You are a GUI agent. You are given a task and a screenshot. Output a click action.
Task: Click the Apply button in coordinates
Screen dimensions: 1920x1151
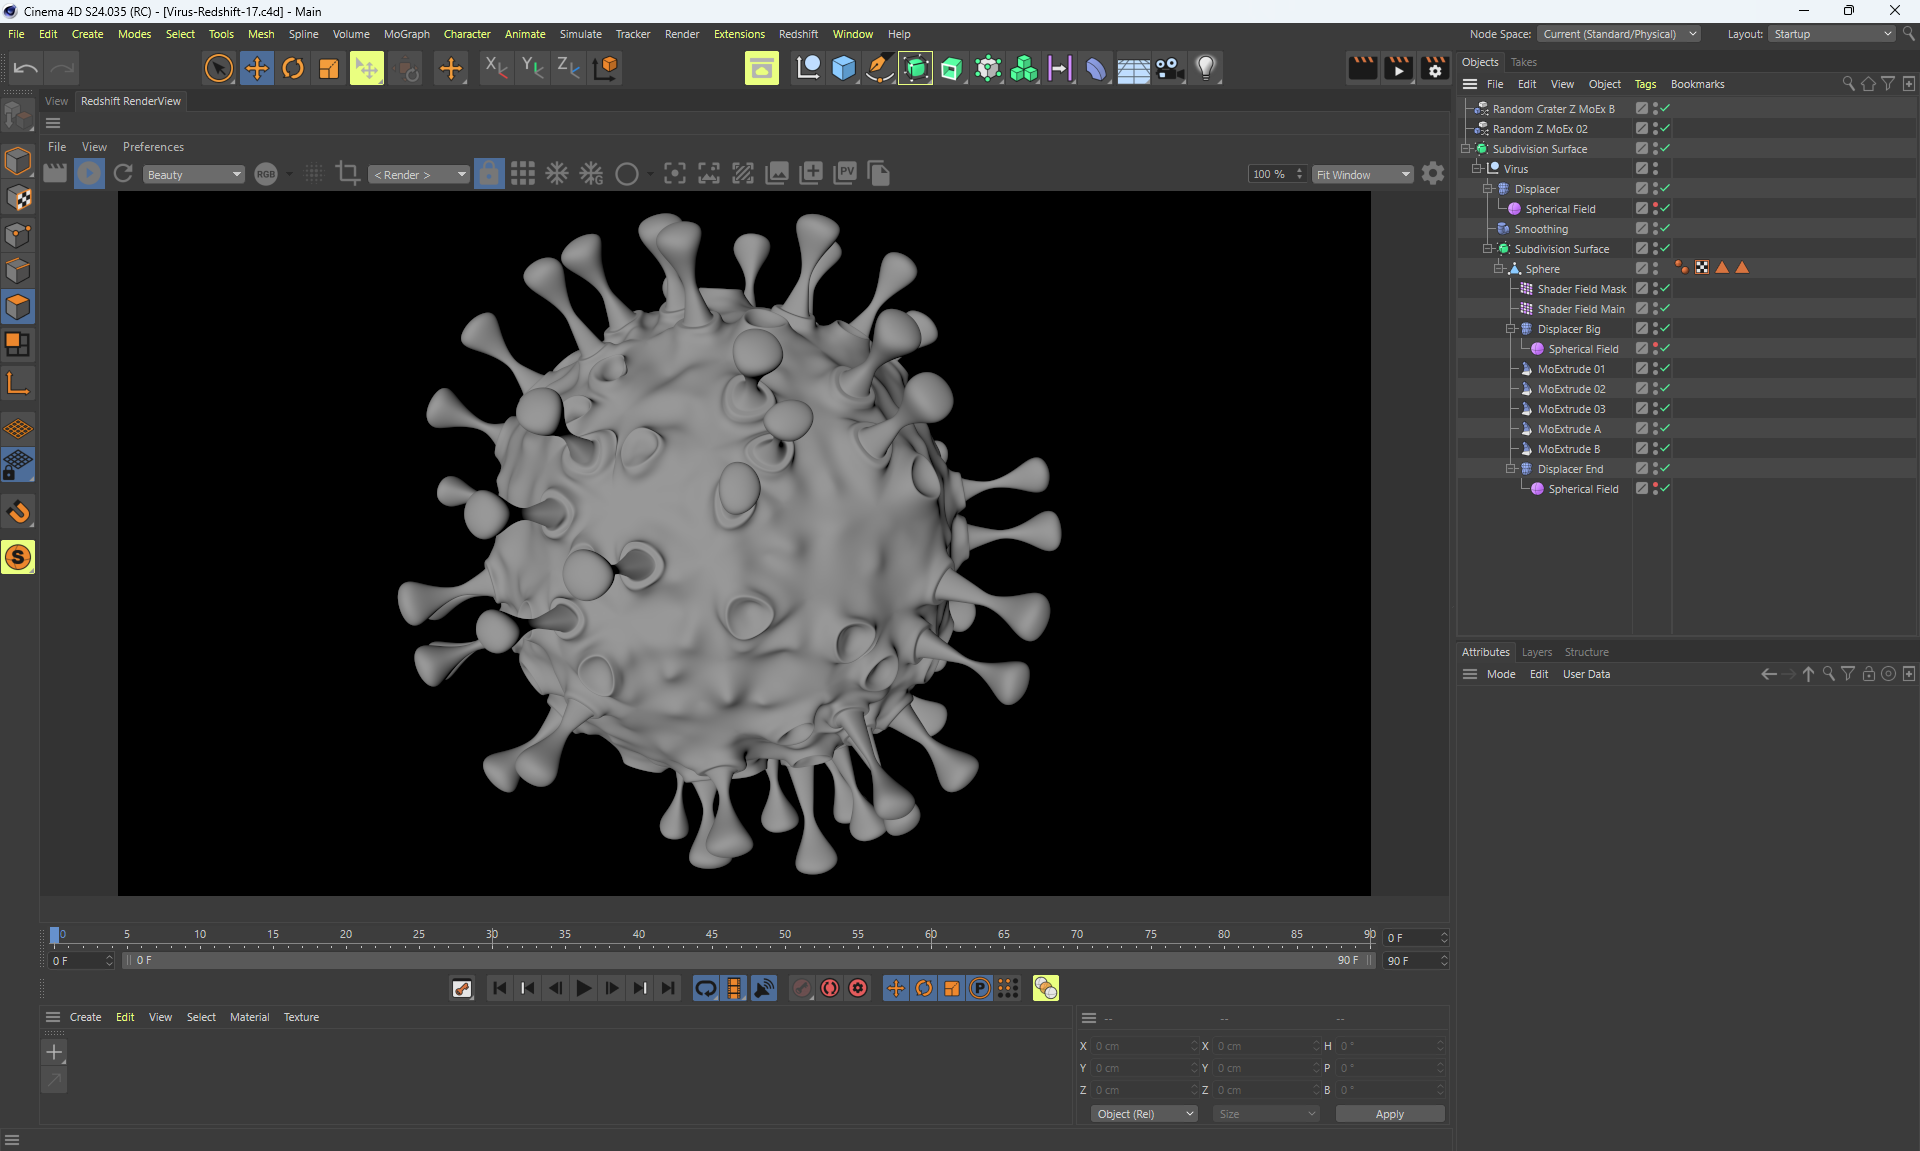[x=1389, y=1114]
